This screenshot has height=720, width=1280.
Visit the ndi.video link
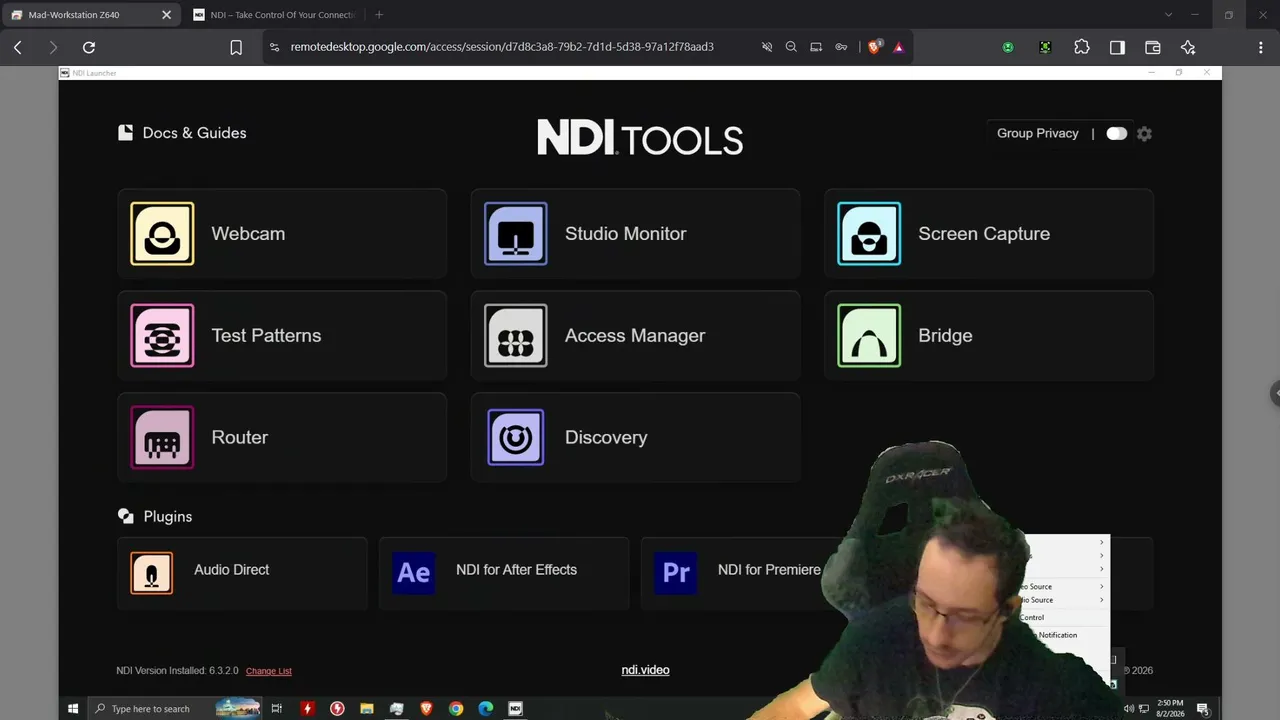645,670
